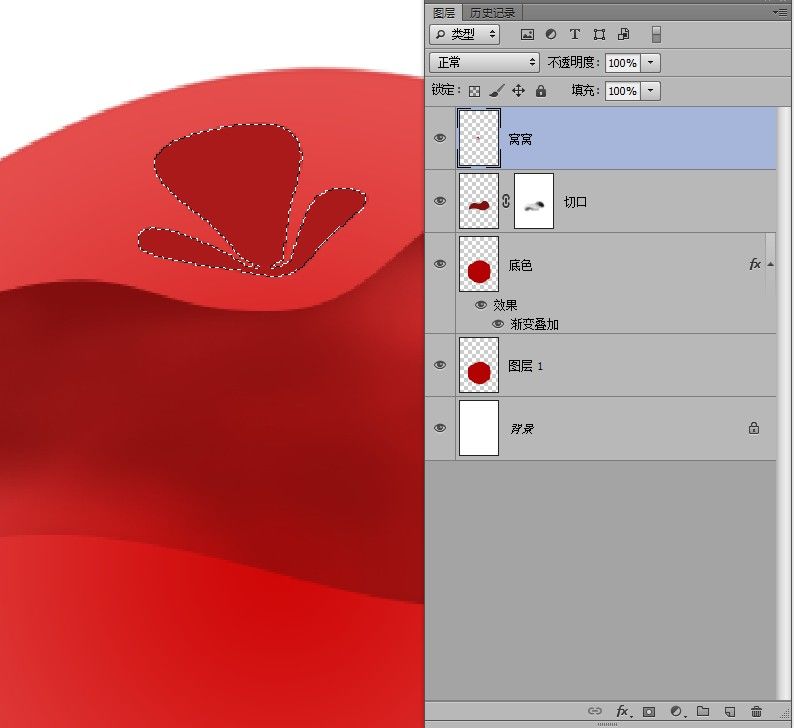Toggle visibility of the 背景 layer

point(440,428)
